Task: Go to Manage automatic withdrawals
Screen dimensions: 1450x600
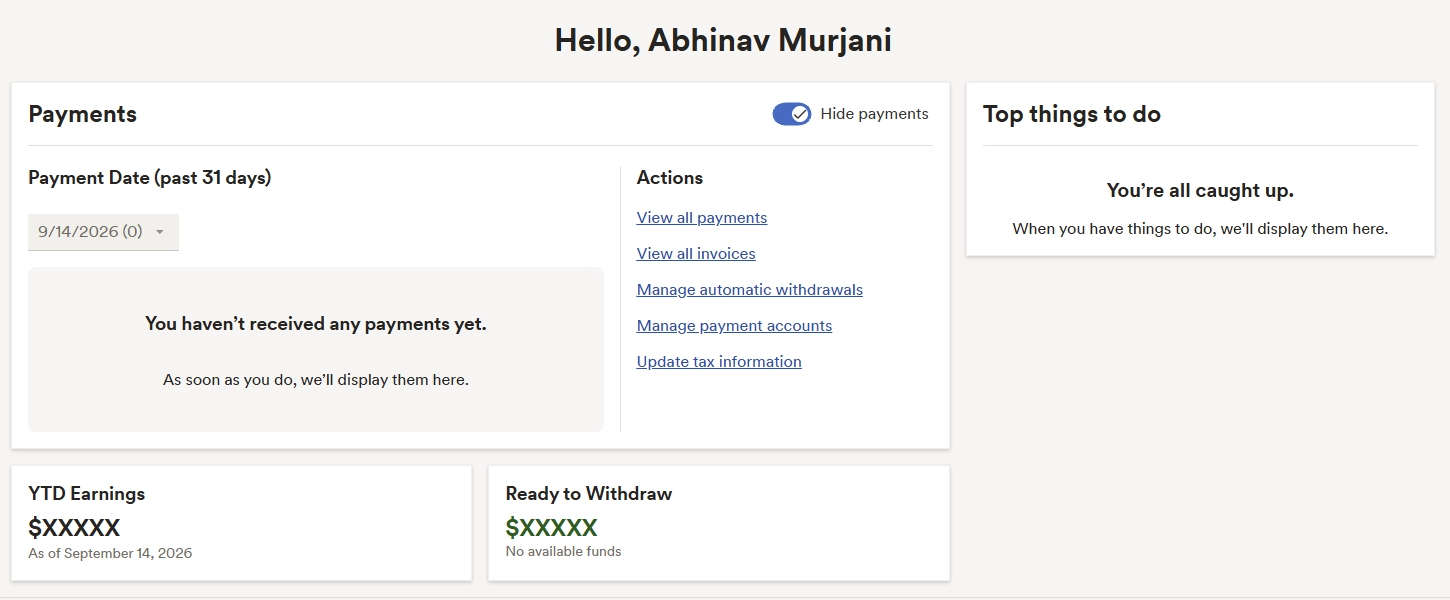Action: coord(750,290)
